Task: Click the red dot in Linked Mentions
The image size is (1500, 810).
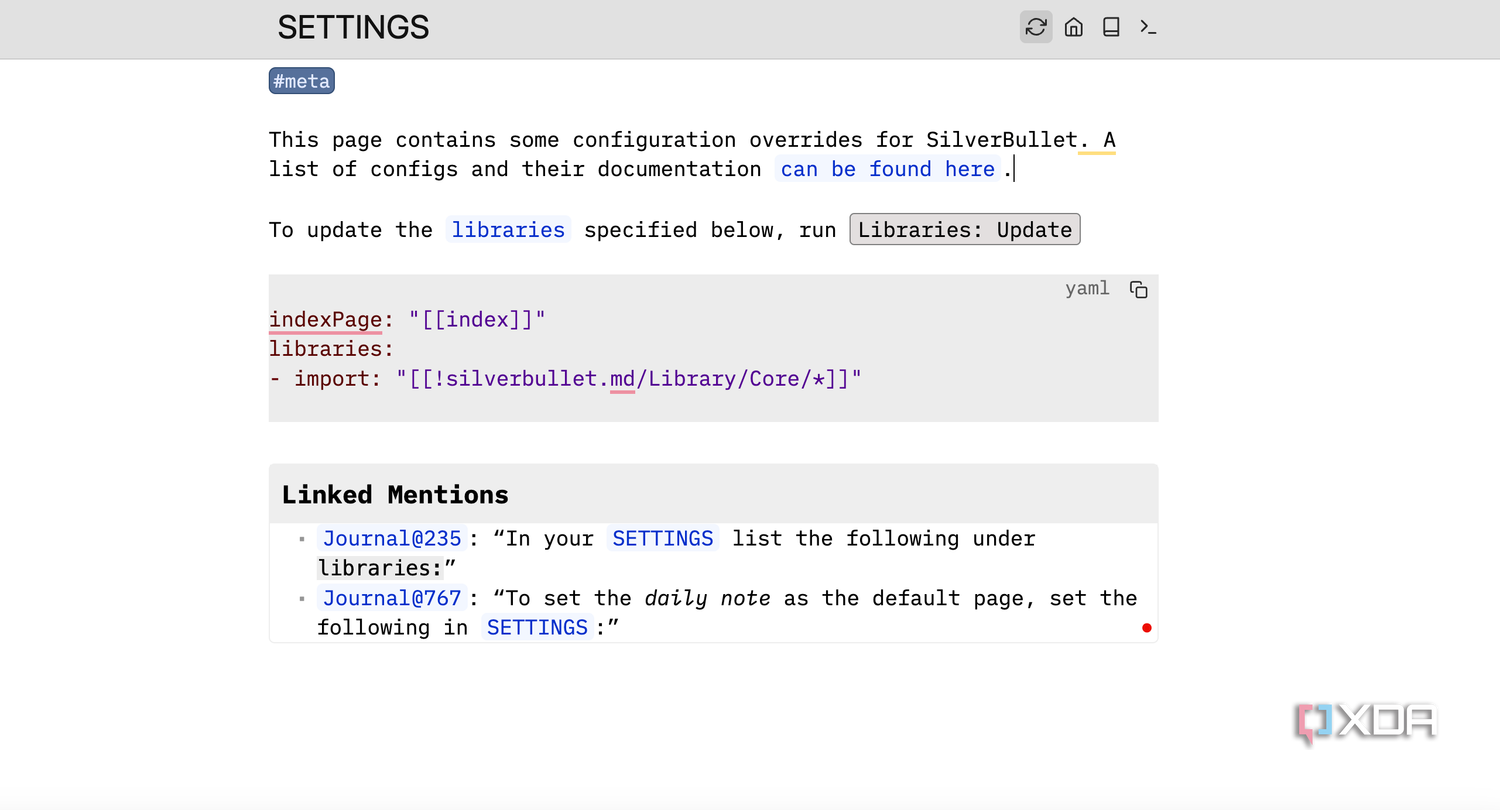Action: (1147, 628)
